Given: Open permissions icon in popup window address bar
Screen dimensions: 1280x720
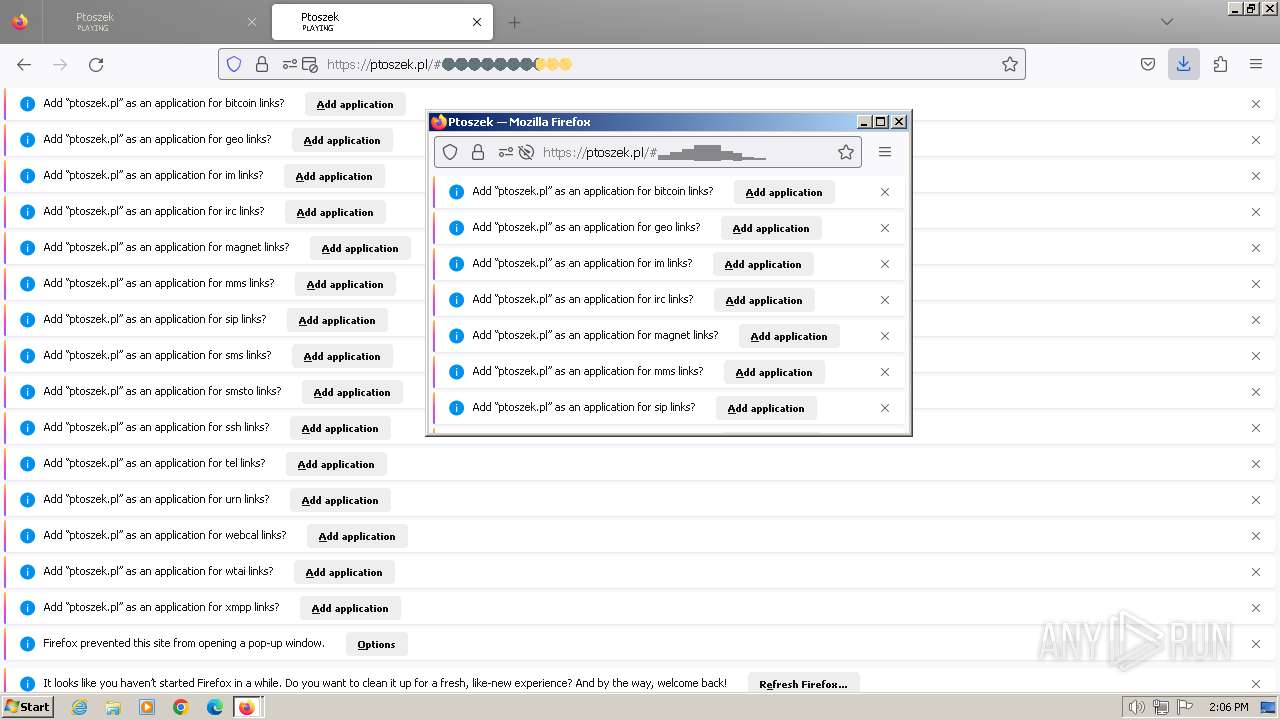Looking at the screenshot, I should [x=505, y=152].
